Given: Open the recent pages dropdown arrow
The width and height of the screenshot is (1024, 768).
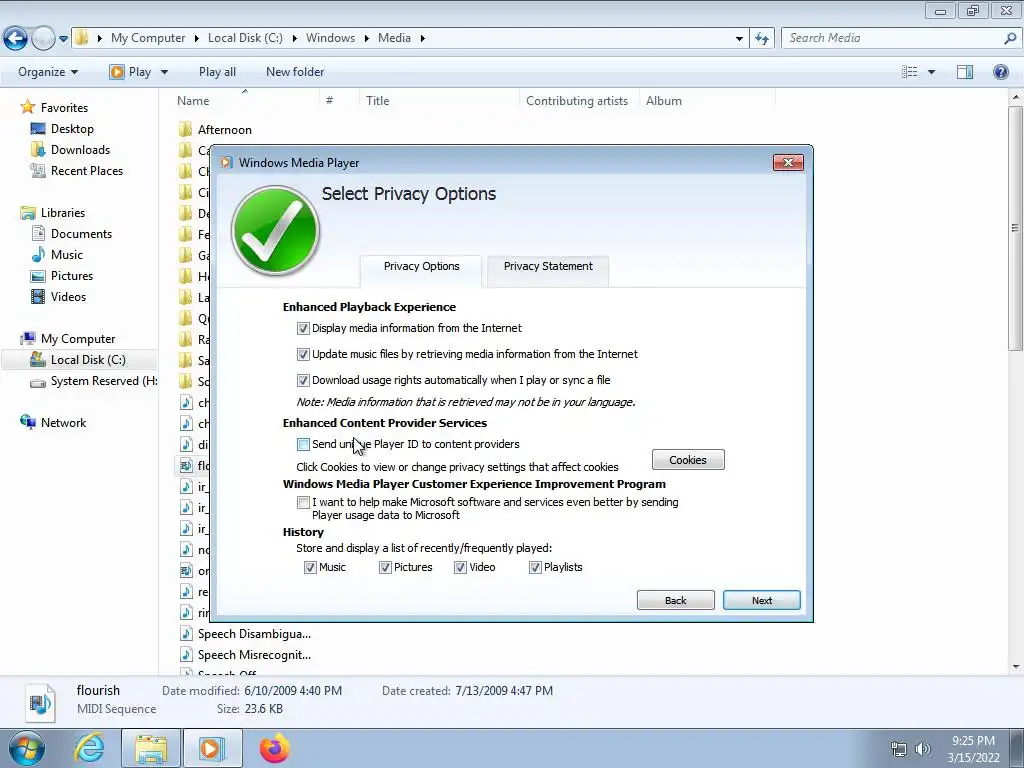Looking at the screenshot, I should 63,39.
